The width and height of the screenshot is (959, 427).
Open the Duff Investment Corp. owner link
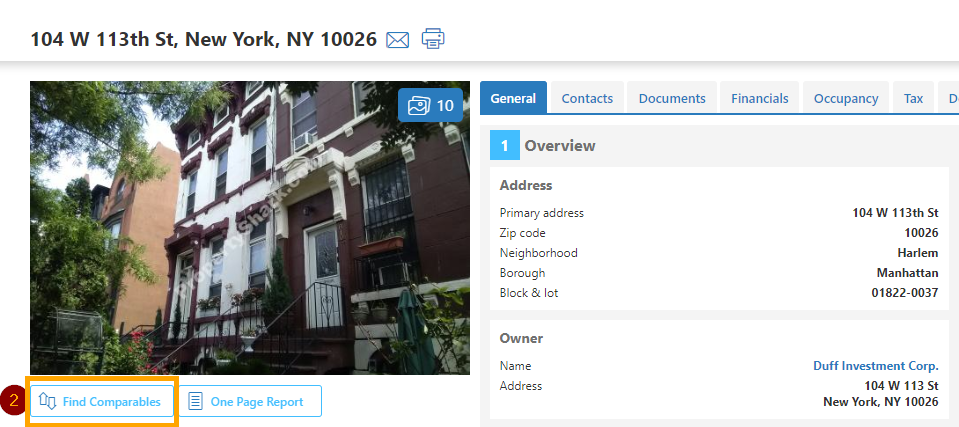tap(875, 366)
